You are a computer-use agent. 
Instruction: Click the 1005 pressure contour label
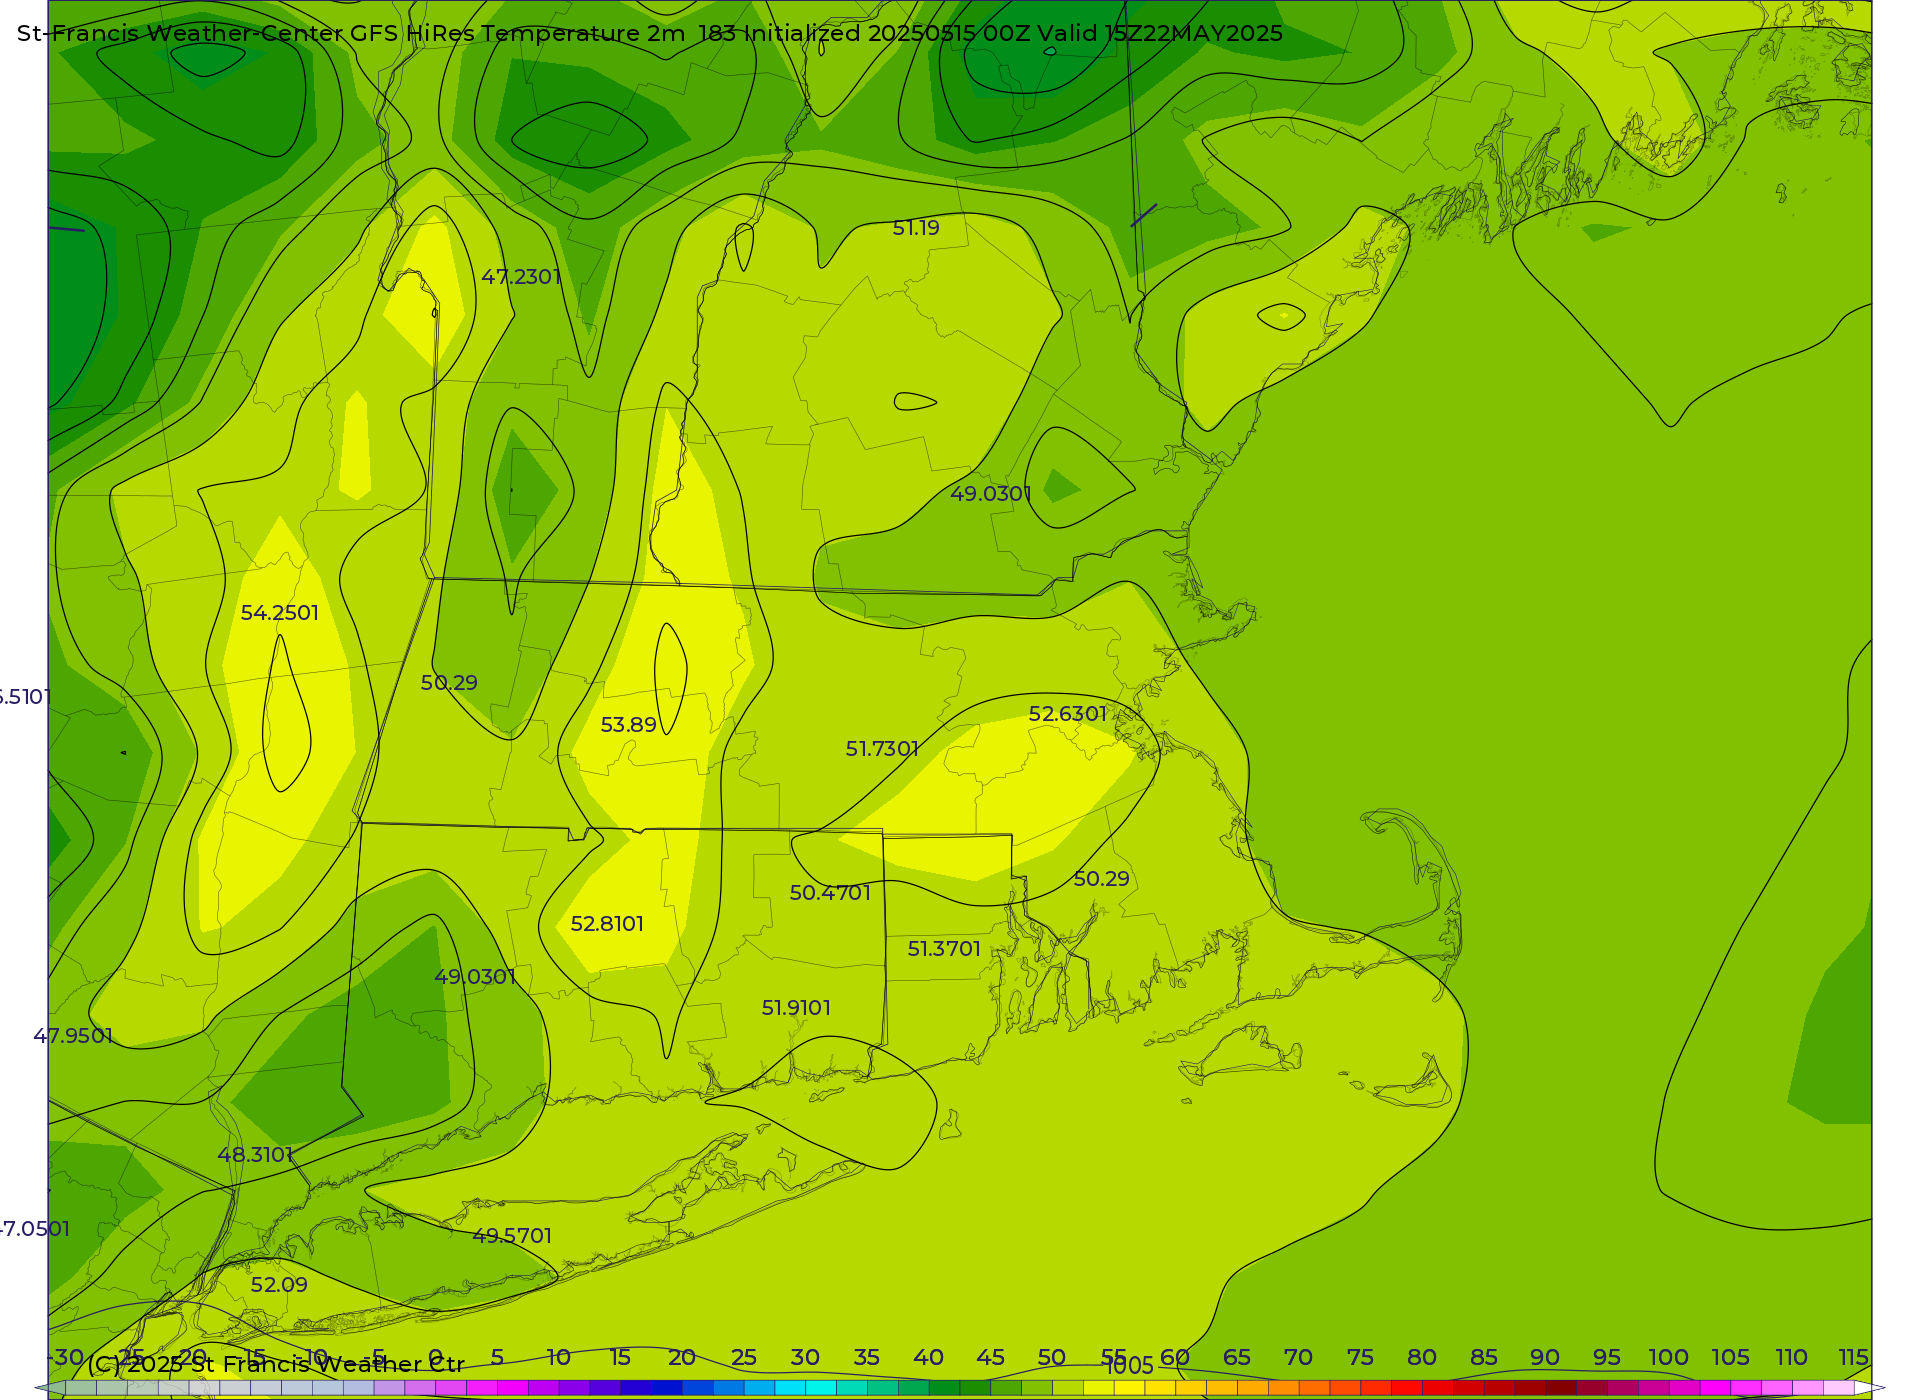[x=1129, y=1366]
